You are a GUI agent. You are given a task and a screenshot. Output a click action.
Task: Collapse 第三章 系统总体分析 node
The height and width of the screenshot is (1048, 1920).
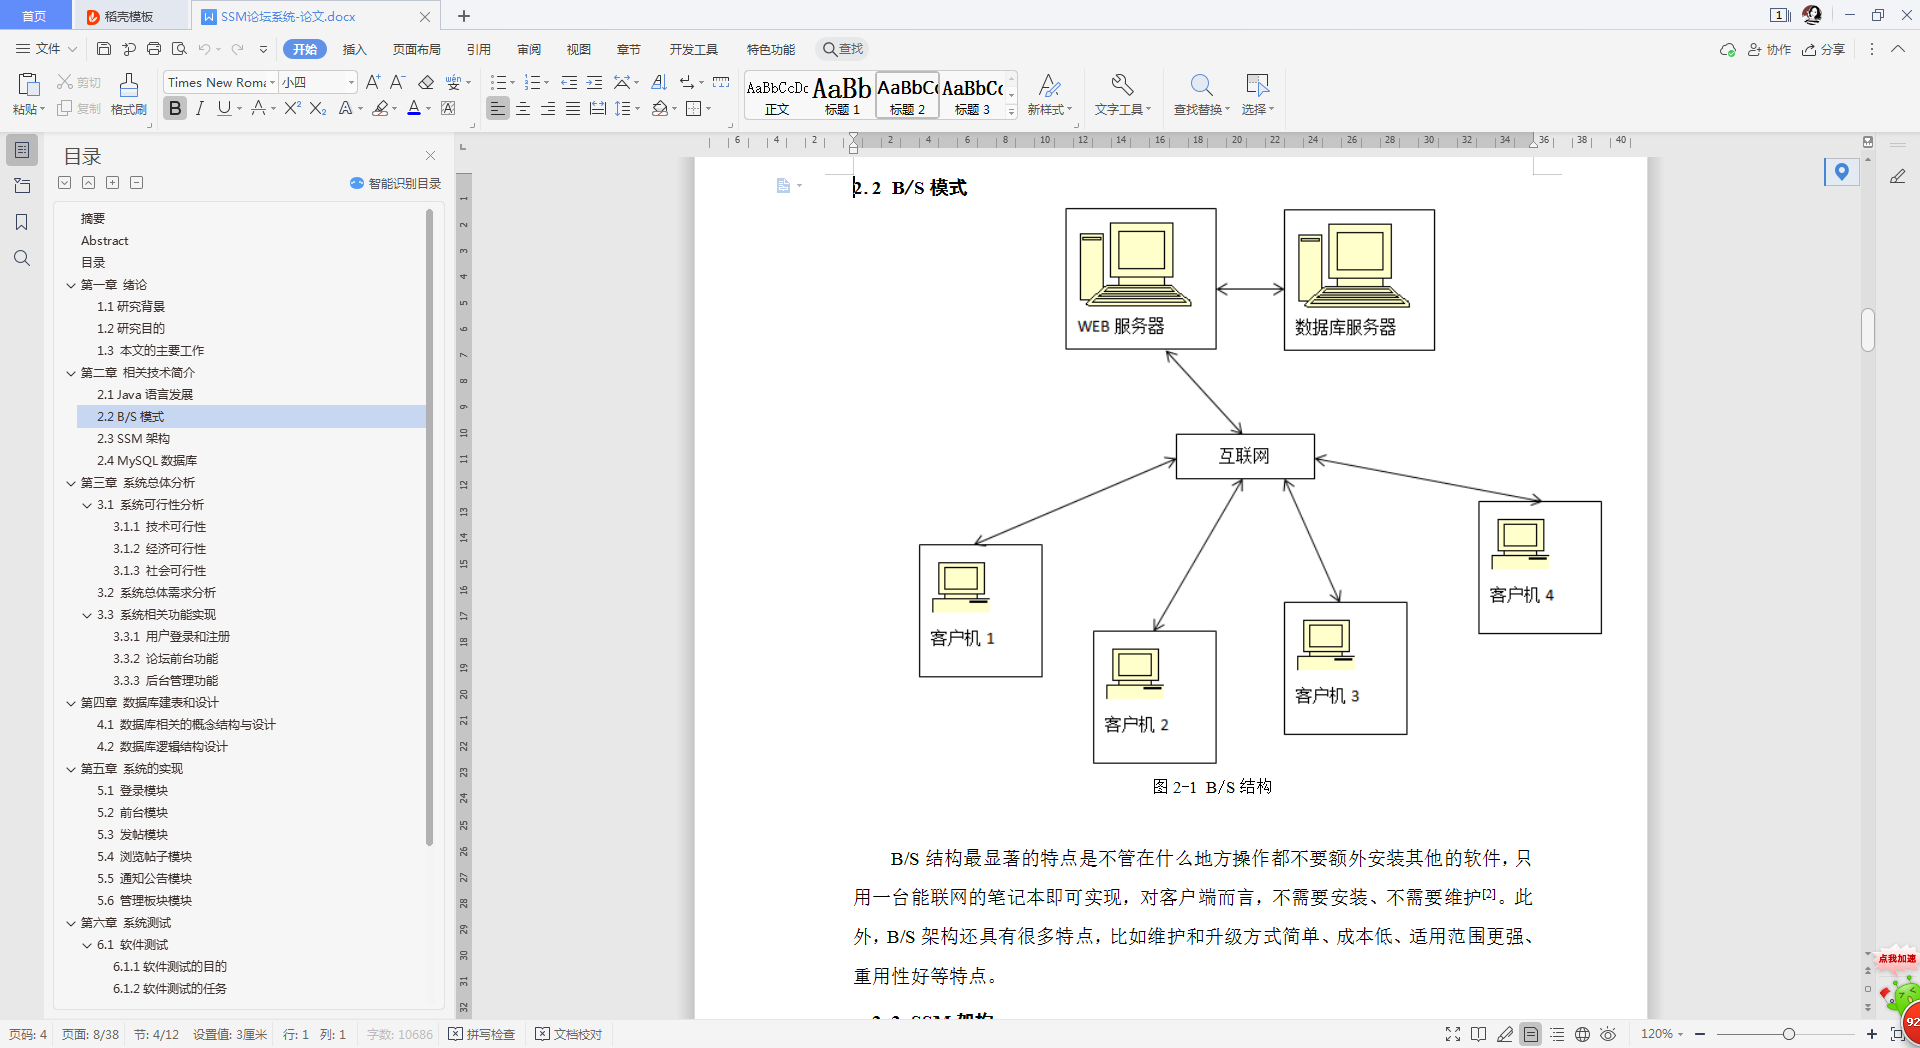coord(71,483)
